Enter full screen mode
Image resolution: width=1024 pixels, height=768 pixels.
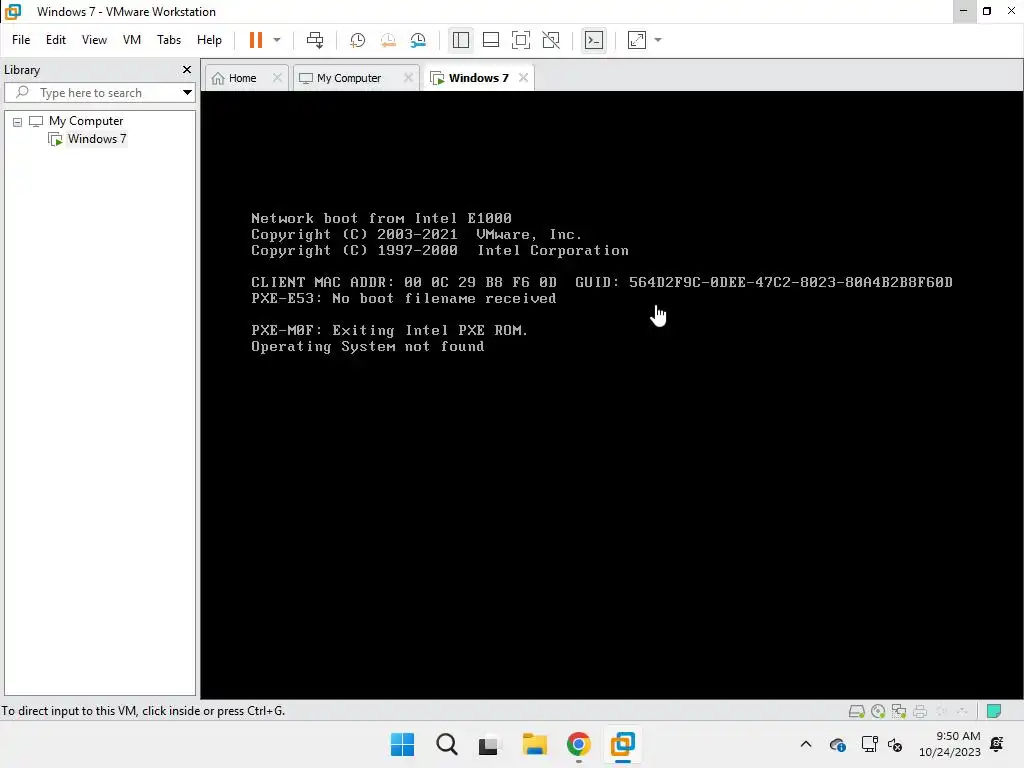click(x=520, y=40)
